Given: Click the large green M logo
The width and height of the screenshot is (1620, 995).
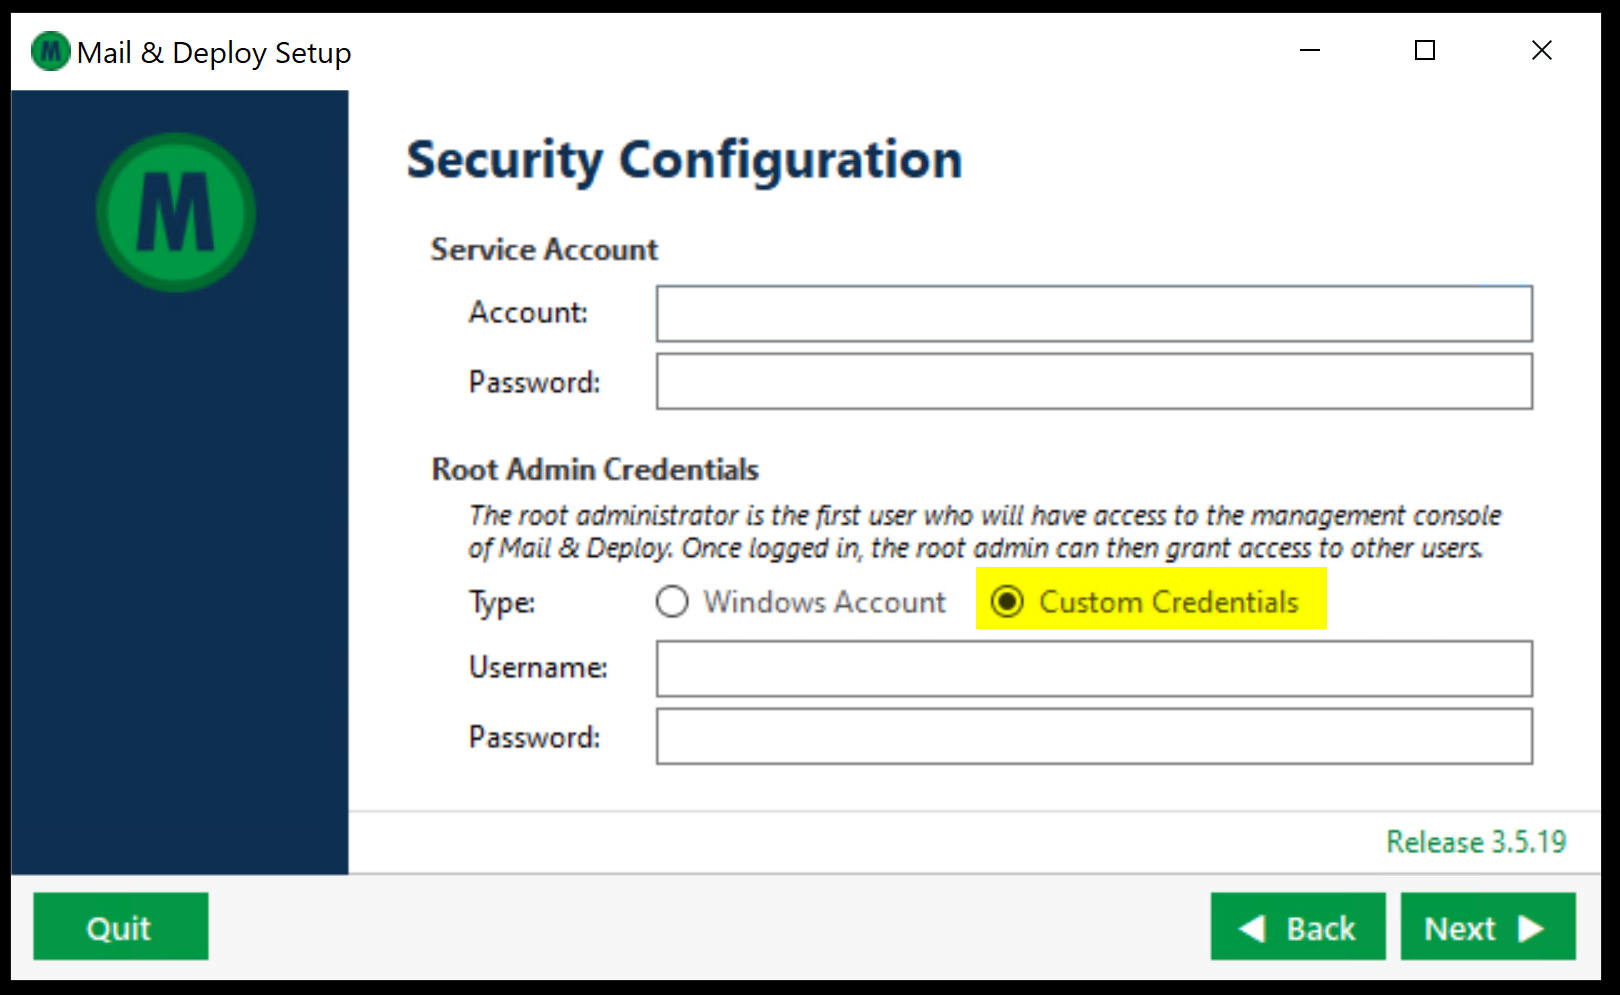Looking at the screenshot, I should click(x=176, y=212).
